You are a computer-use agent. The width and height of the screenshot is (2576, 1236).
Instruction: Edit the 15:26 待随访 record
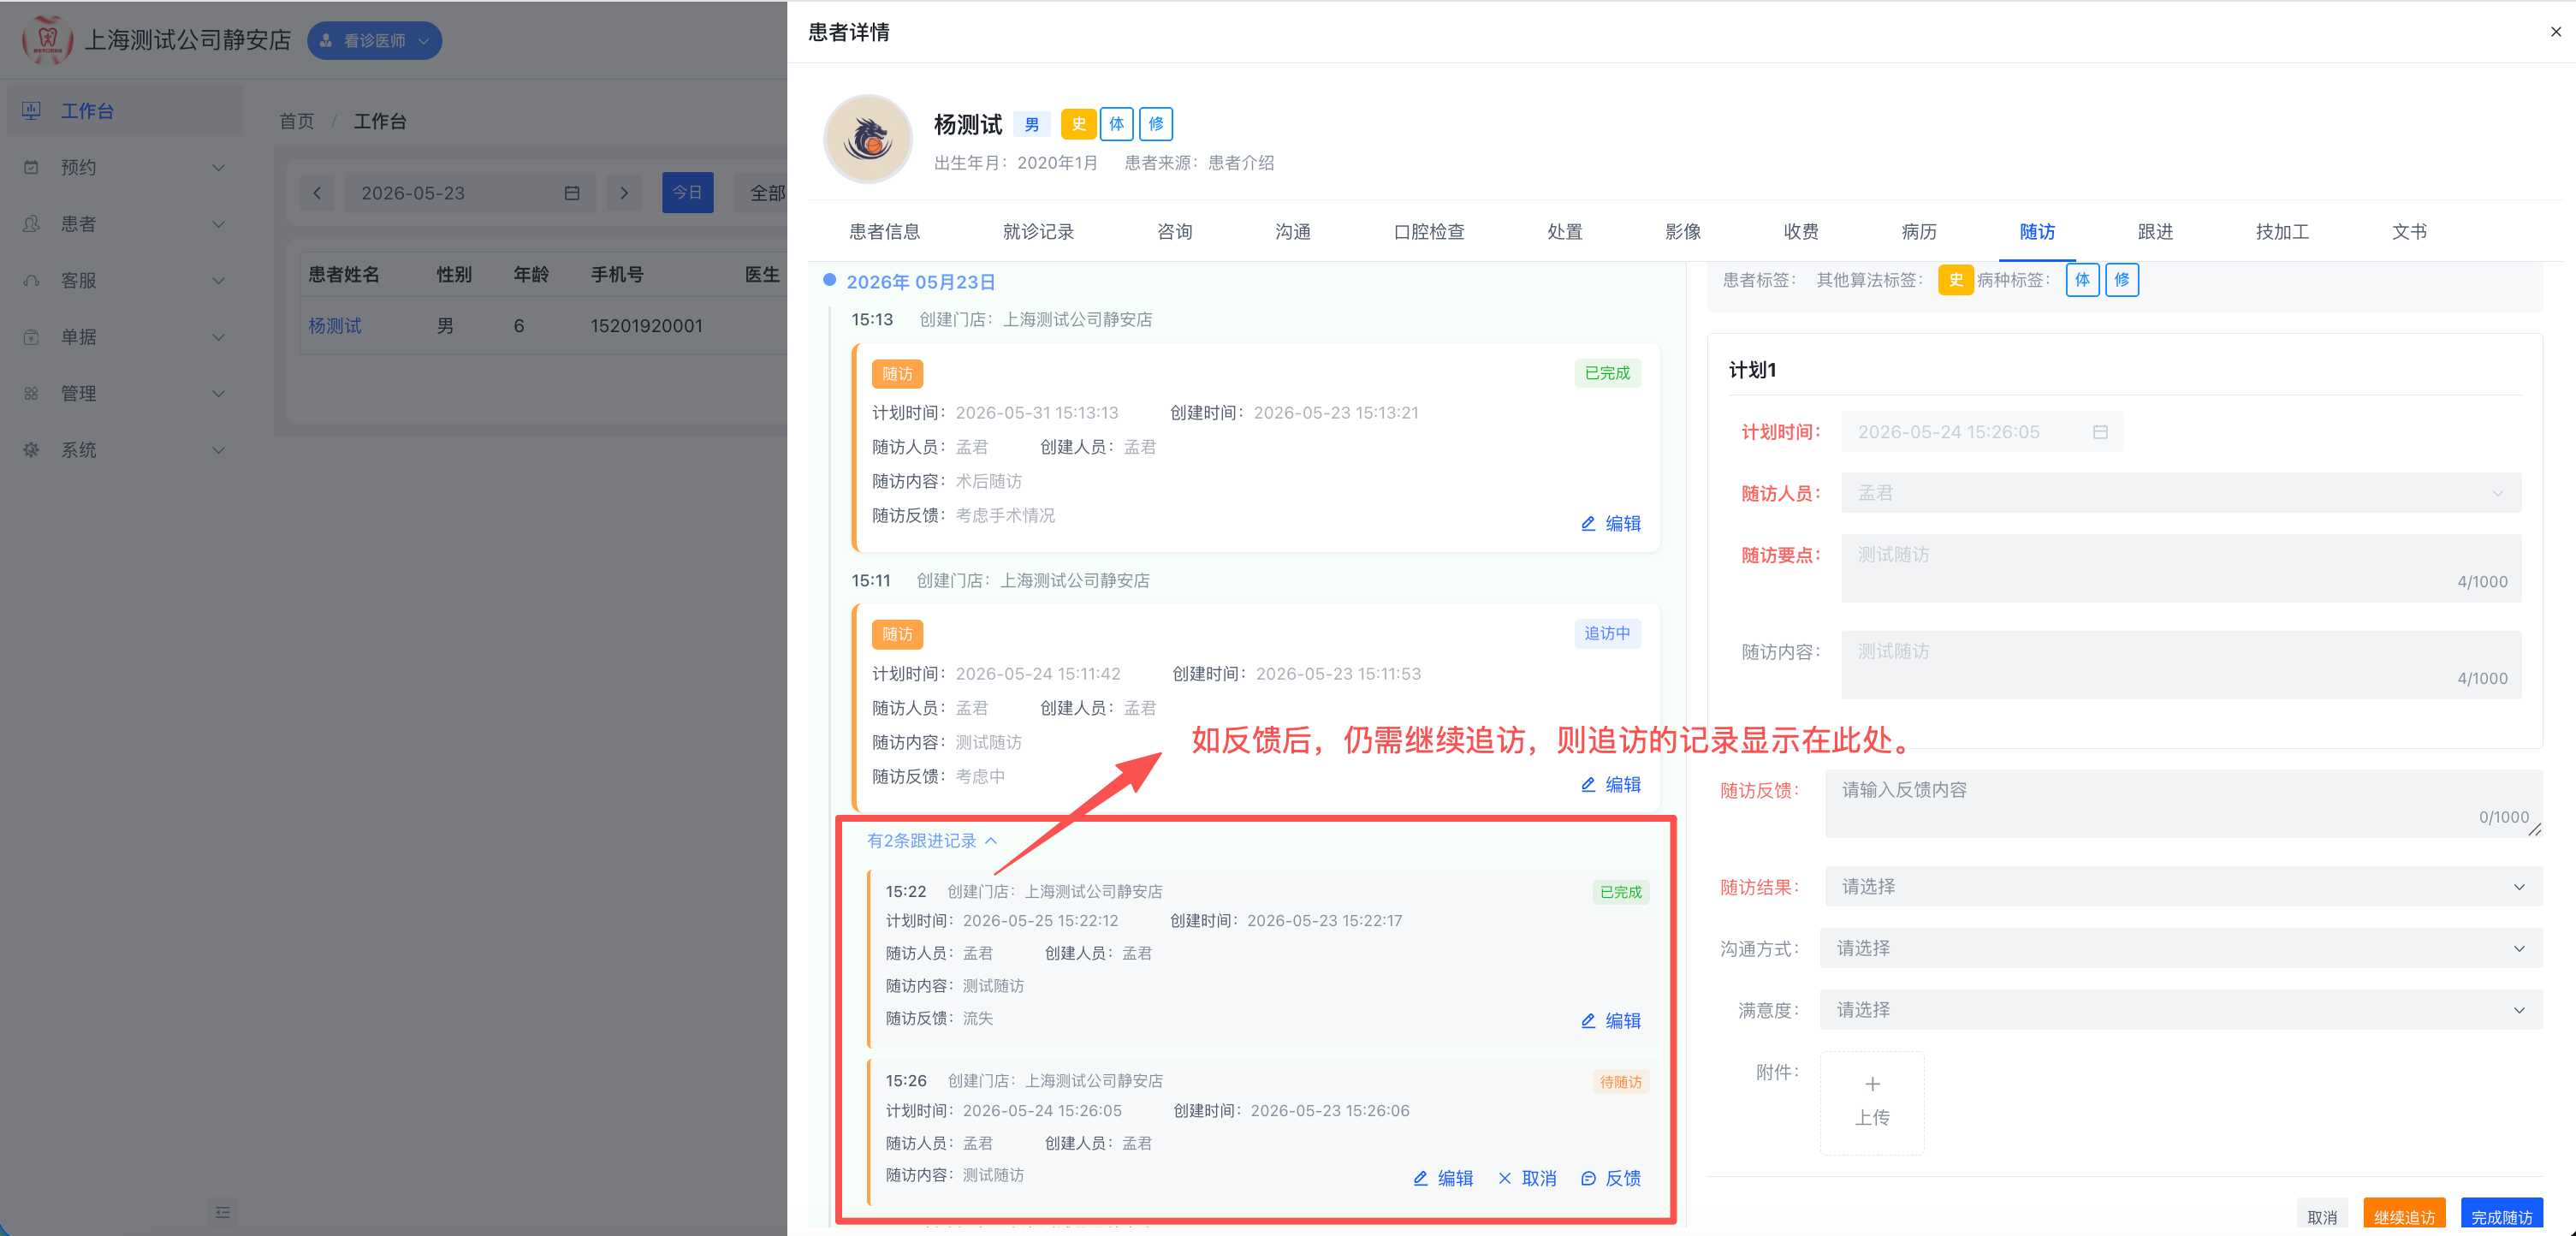click(1442, 1179)
